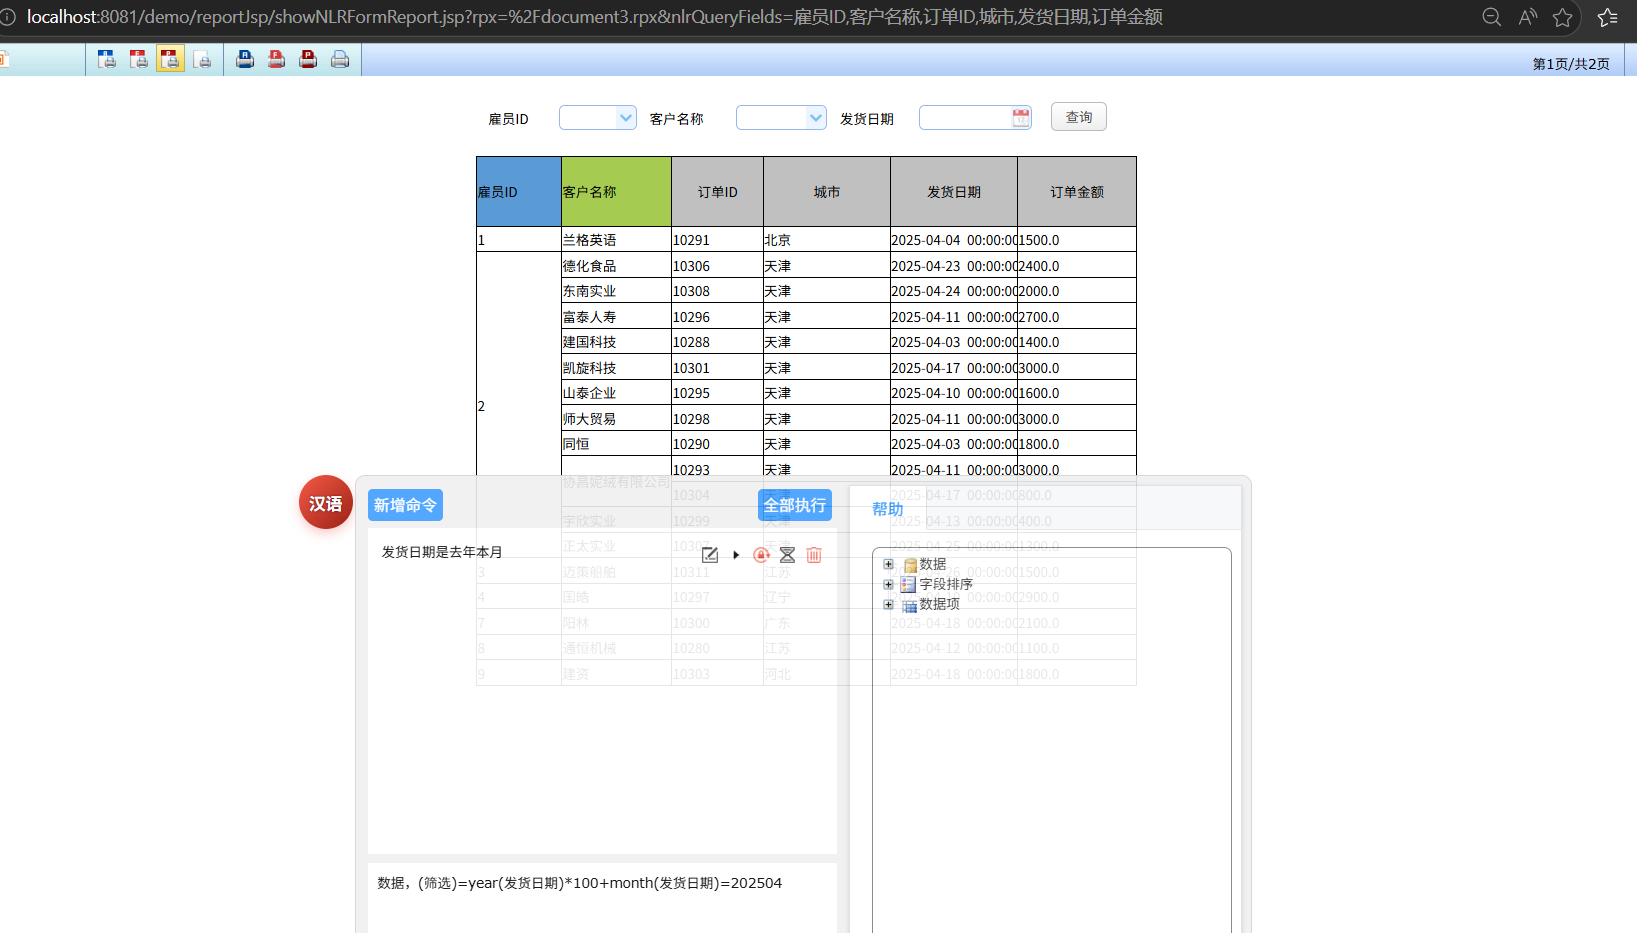Image resolution: width=1637 pixels, height=933 pixels.
Task: Run the command with the play arrow
Action: [x=736, y=555]
